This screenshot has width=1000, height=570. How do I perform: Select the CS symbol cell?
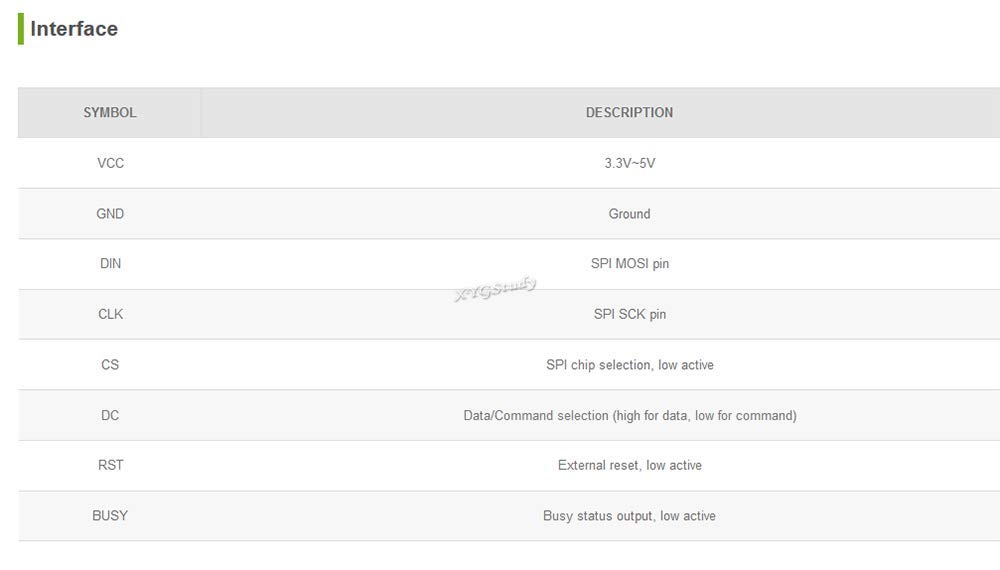click(110, 365)
